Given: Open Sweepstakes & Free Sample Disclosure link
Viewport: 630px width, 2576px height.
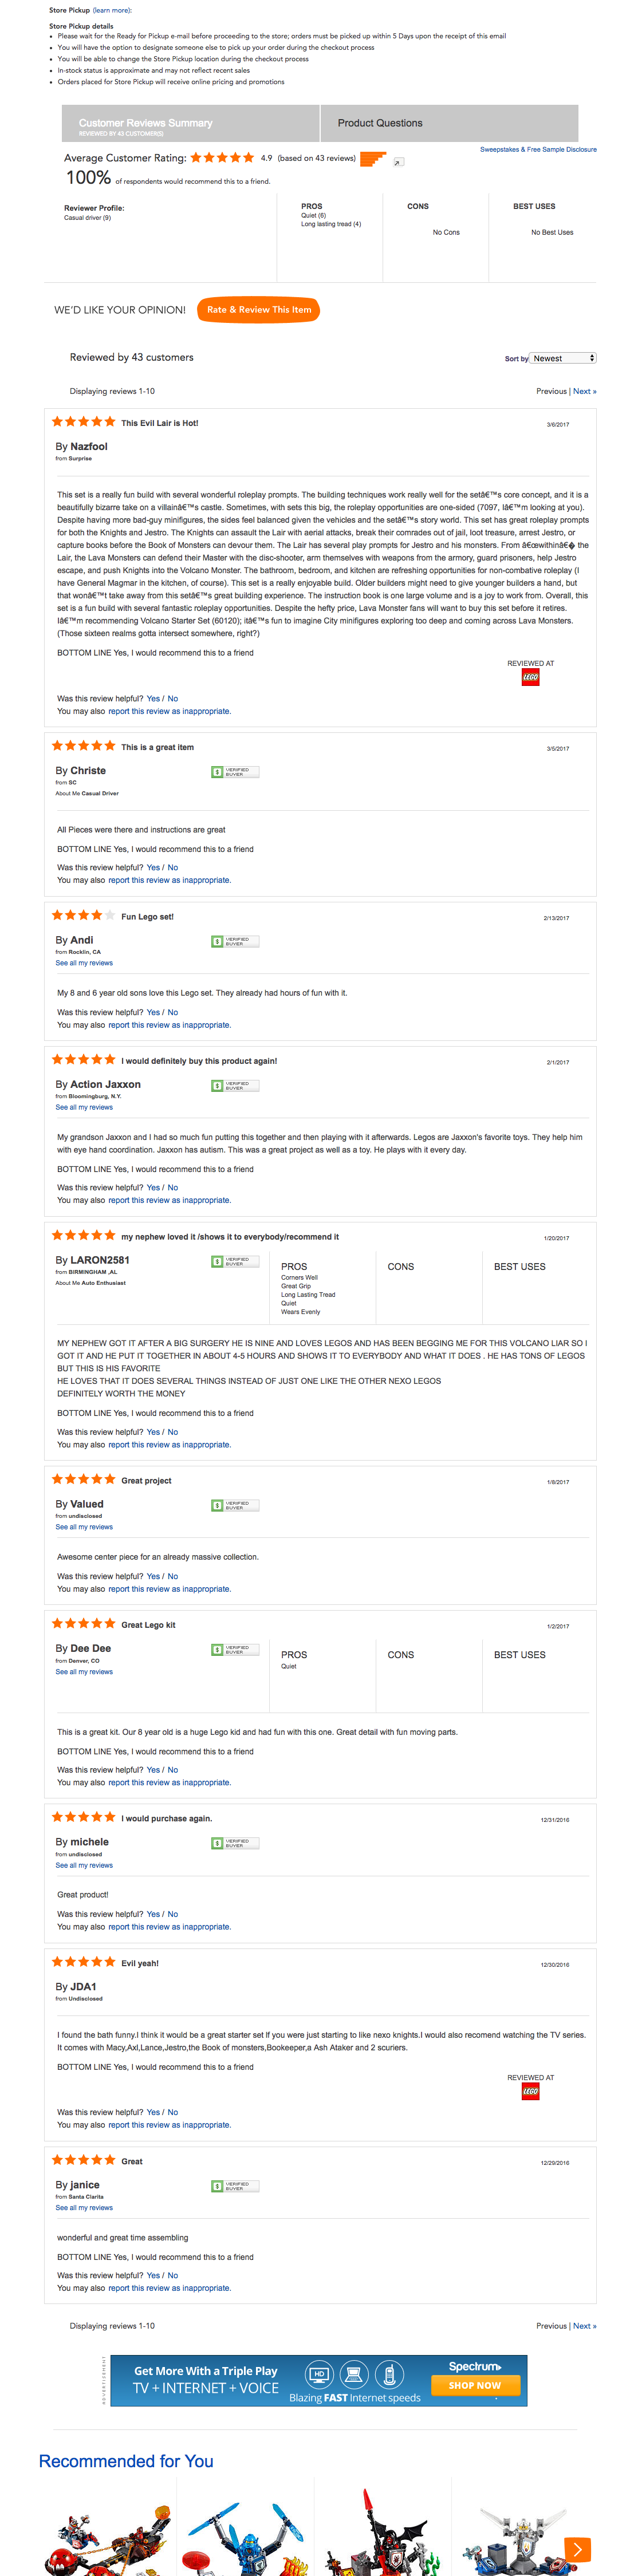Looking at the screenshot, I should pos(538,150).
